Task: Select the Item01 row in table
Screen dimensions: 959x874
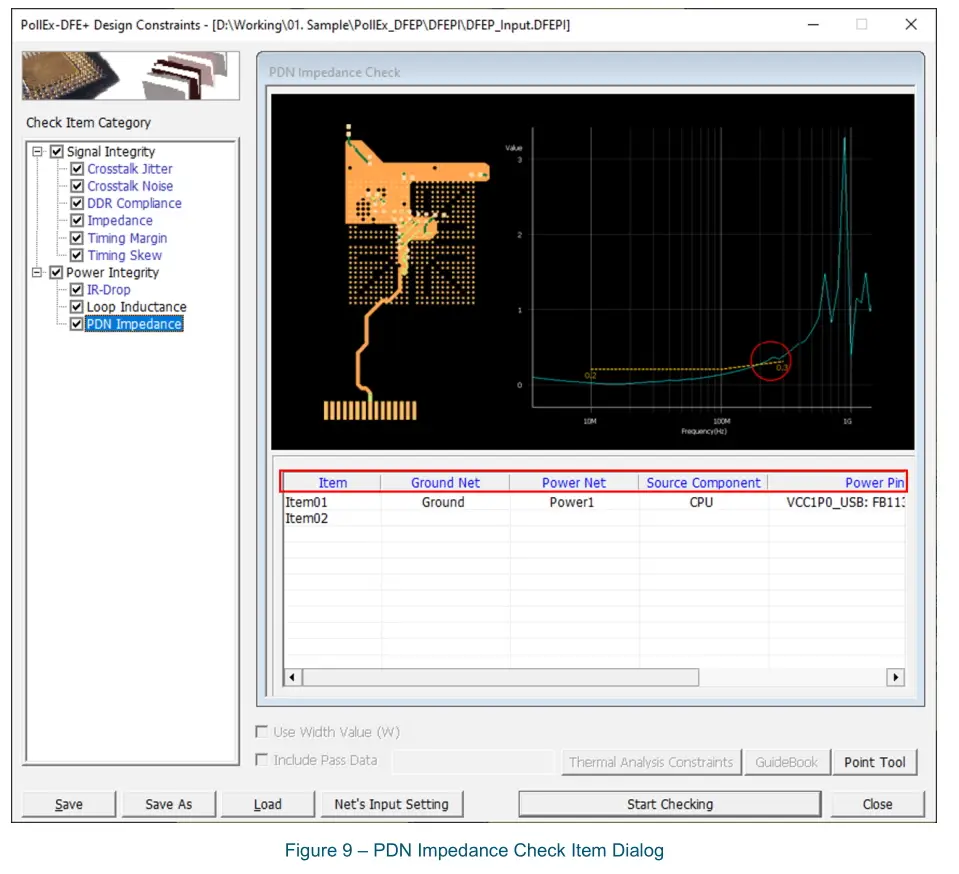Action: 307,502
